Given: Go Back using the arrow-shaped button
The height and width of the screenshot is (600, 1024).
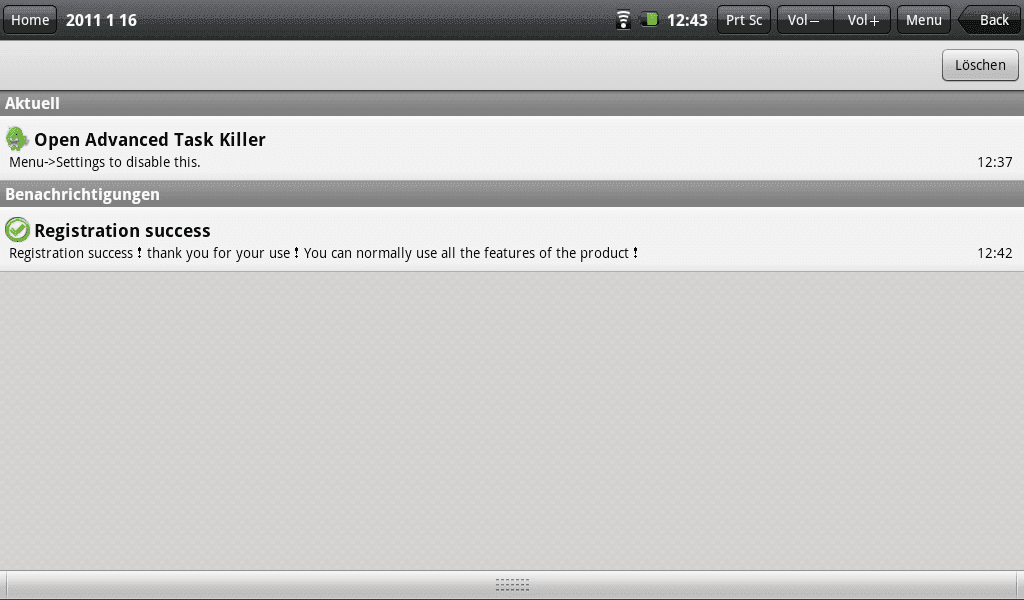Looking at the screenshot, I should coord(990,20).
